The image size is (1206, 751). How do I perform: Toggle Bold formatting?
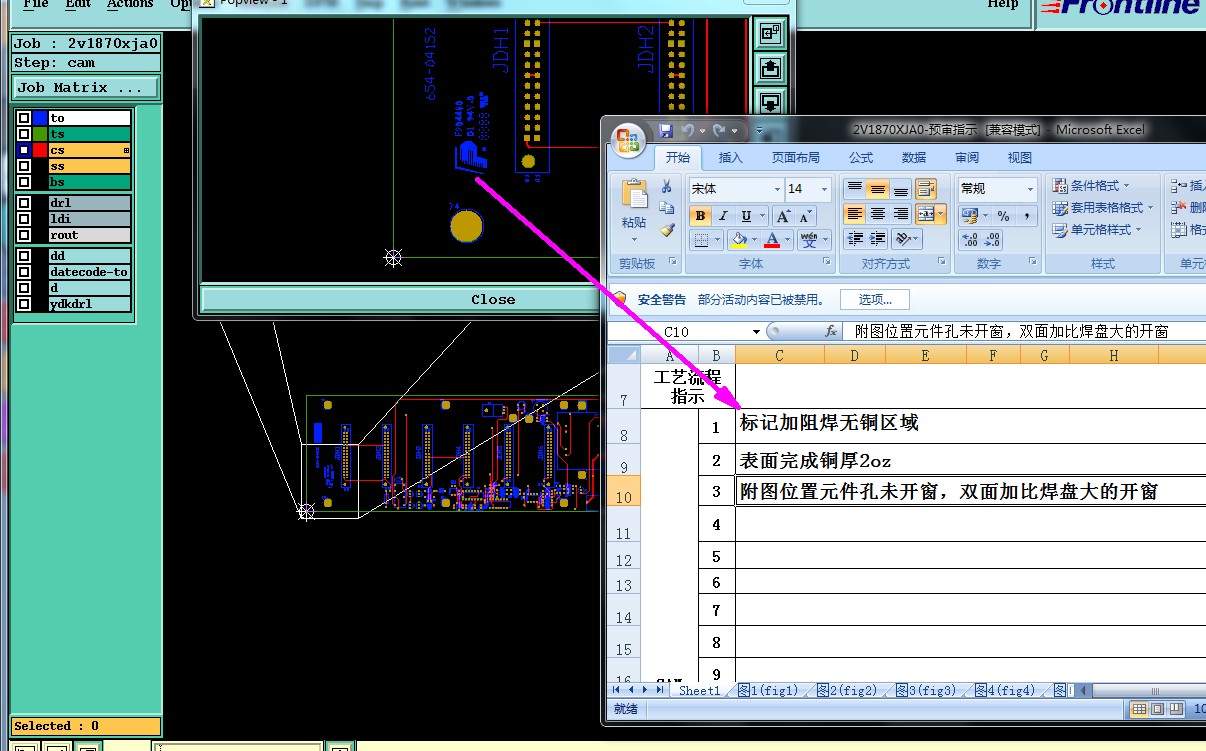point(700,216)
